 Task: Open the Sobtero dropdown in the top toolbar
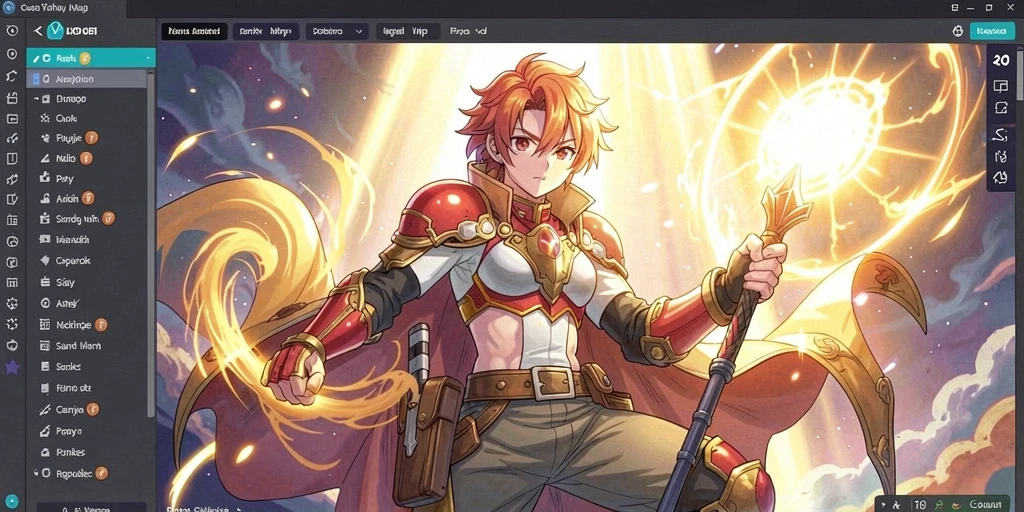[337, 31]
